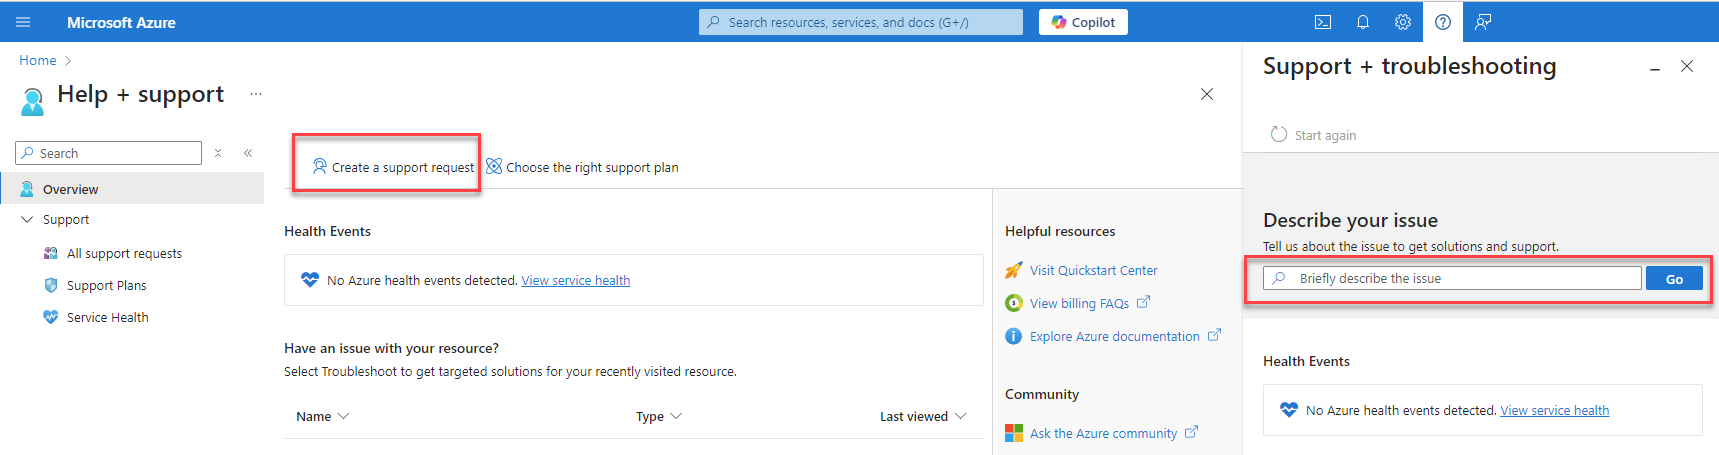Screen dimensions: 1719x455
Task: Open the notifications bell
Action: [x=1363, y=22]
